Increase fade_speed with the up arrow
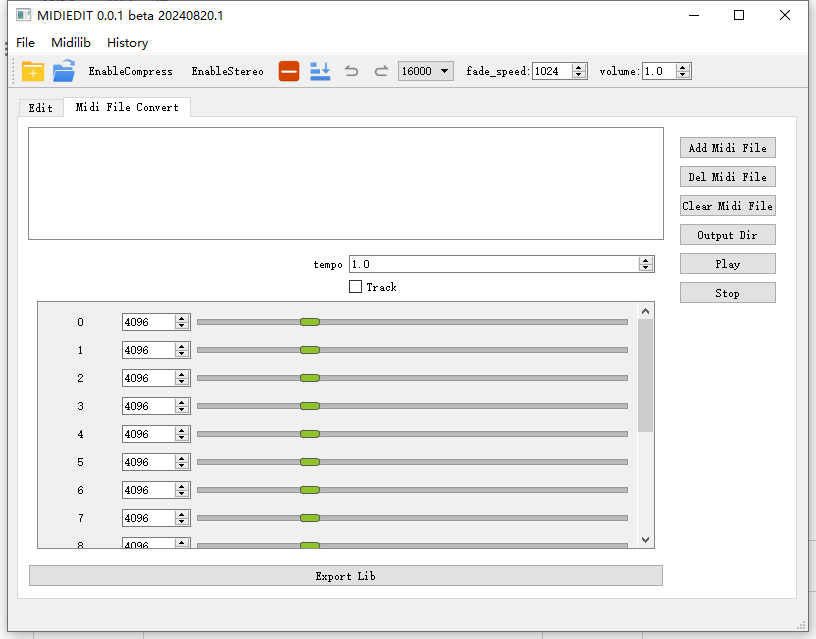Image resolution: width=816 pixels, height=639 pixels. tap(579, 67)
